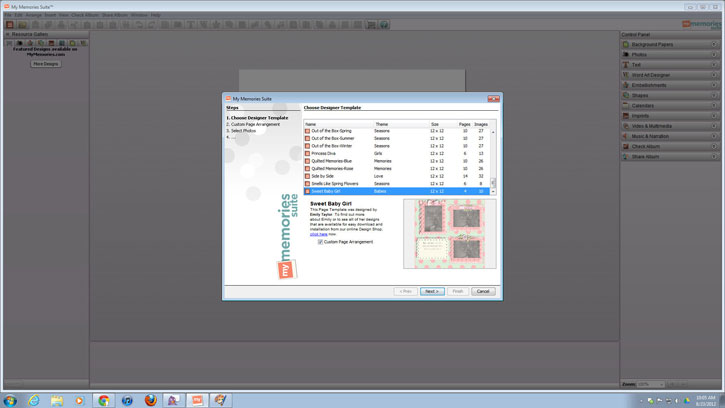The height and width of the screenshot is (408, 725).
Task: Select the Smells Like Spring Flowers template
Action: [x=397, y=184]
